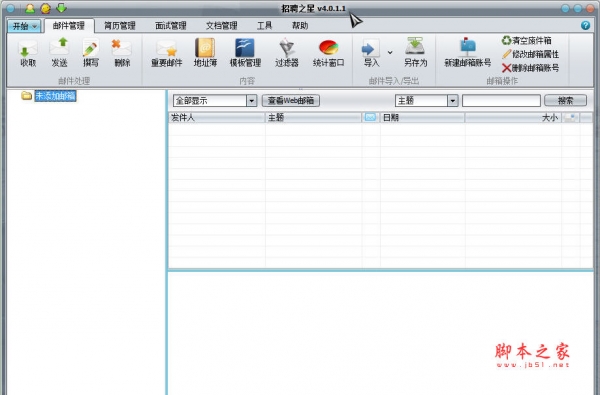
Task: Switch to the 文档管理 tab
Action: (222, 26)
